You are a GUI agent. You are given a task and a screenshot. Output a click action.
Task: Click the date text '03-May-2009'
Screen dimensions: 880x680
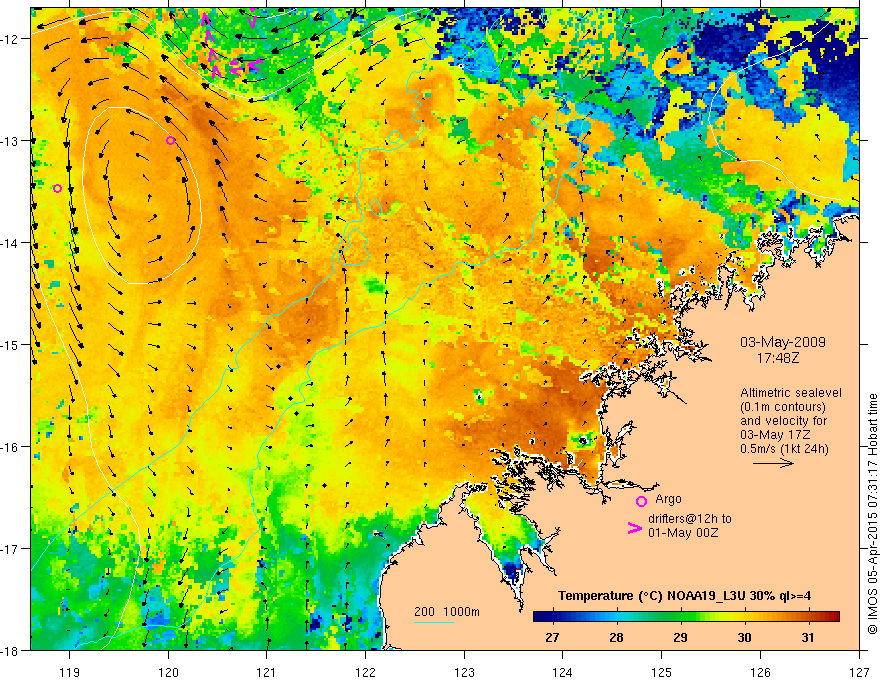point(783,342)
